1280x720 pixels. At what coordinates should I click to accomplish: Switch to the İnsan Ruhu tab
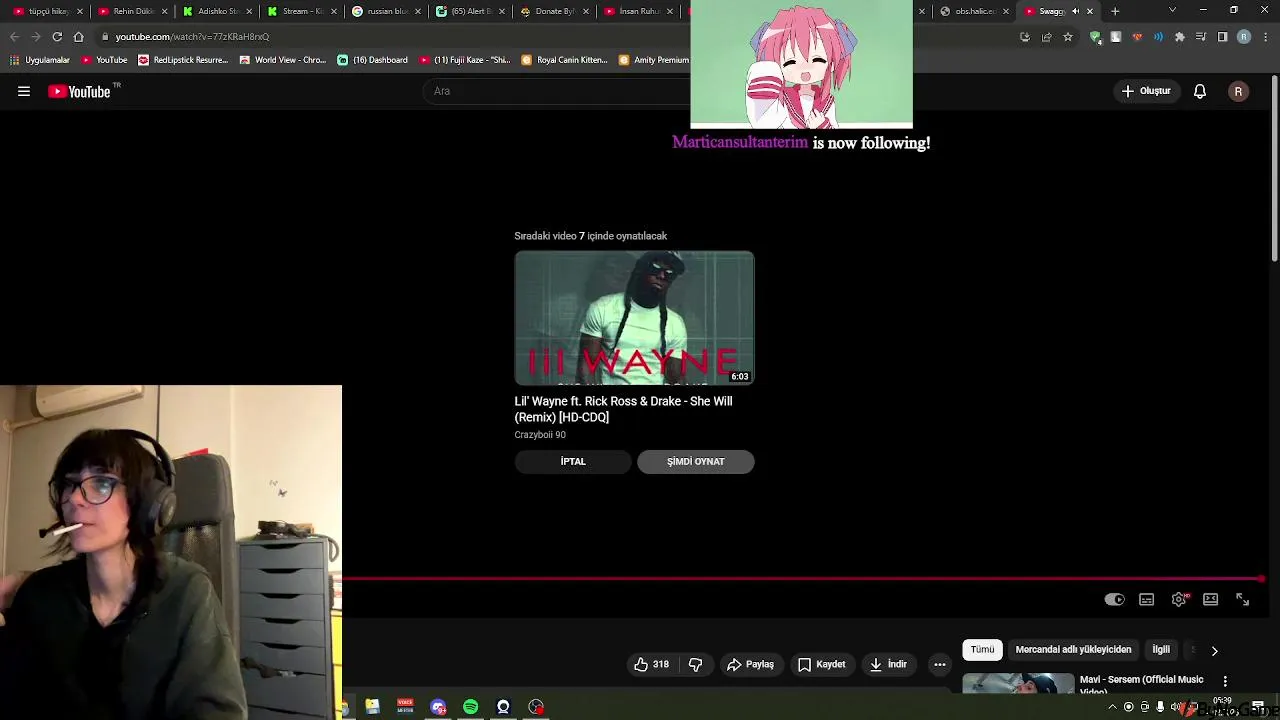tap(639, 11)
